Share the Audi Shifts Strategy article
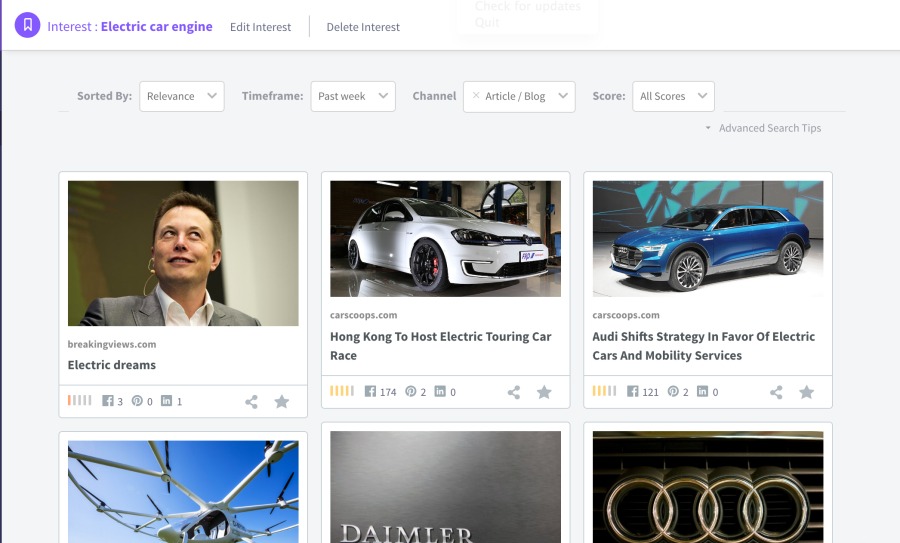The height and width of the screenshot is (543, 900). [x=776, y=392]
